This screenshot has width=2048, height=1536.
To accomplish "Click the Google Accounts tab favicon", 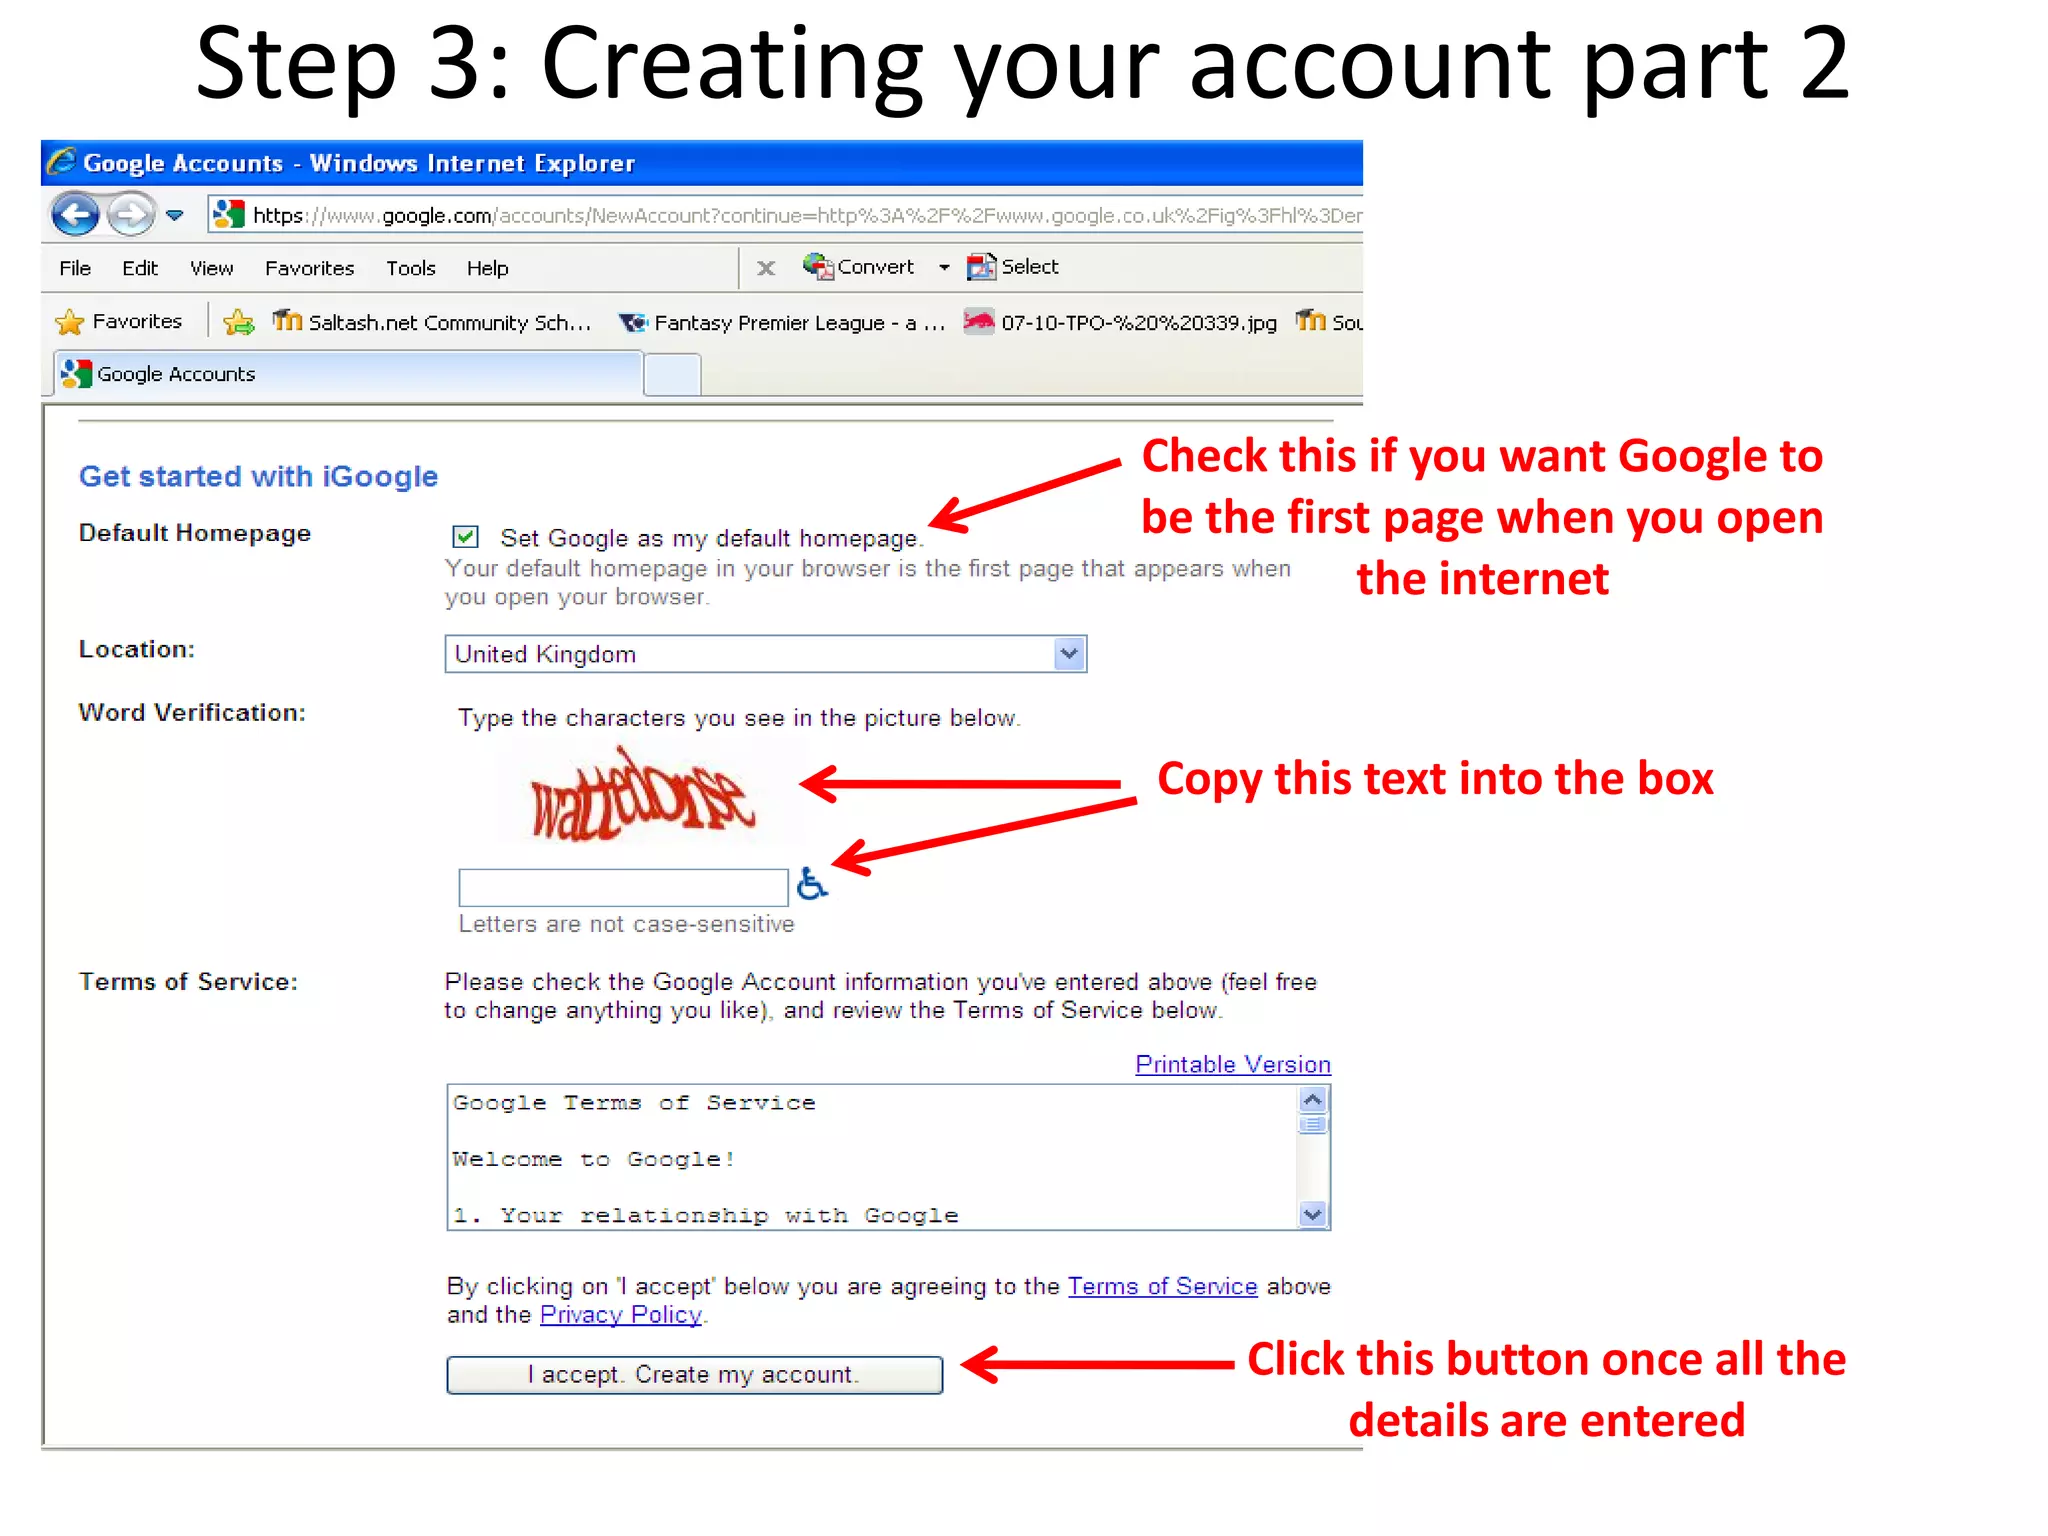I will (76, 374).
